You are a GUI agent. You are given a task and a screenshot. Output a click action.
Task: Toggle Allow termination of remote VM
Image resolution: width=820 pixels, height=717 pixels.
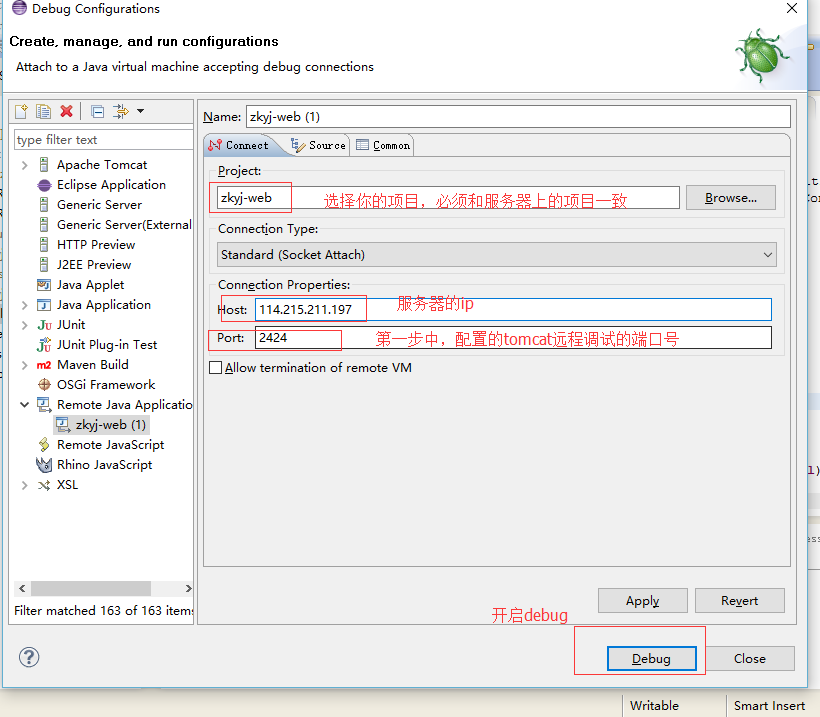click(215, 368)
